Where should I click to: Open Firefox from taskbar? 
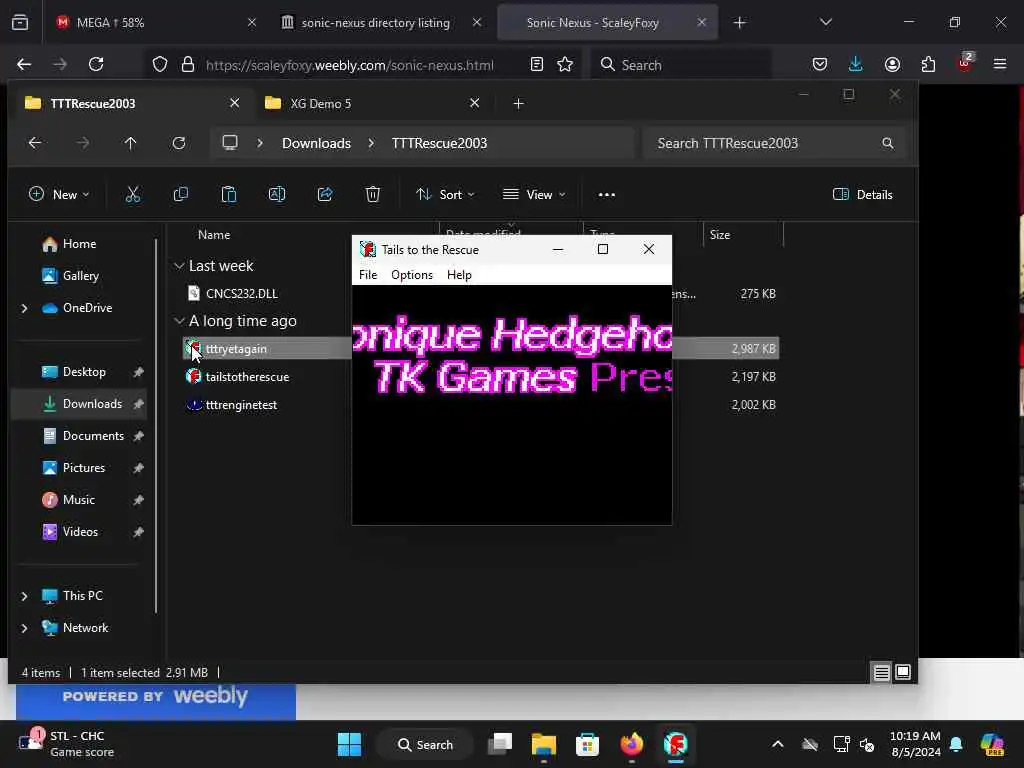[x=632, y=744]
